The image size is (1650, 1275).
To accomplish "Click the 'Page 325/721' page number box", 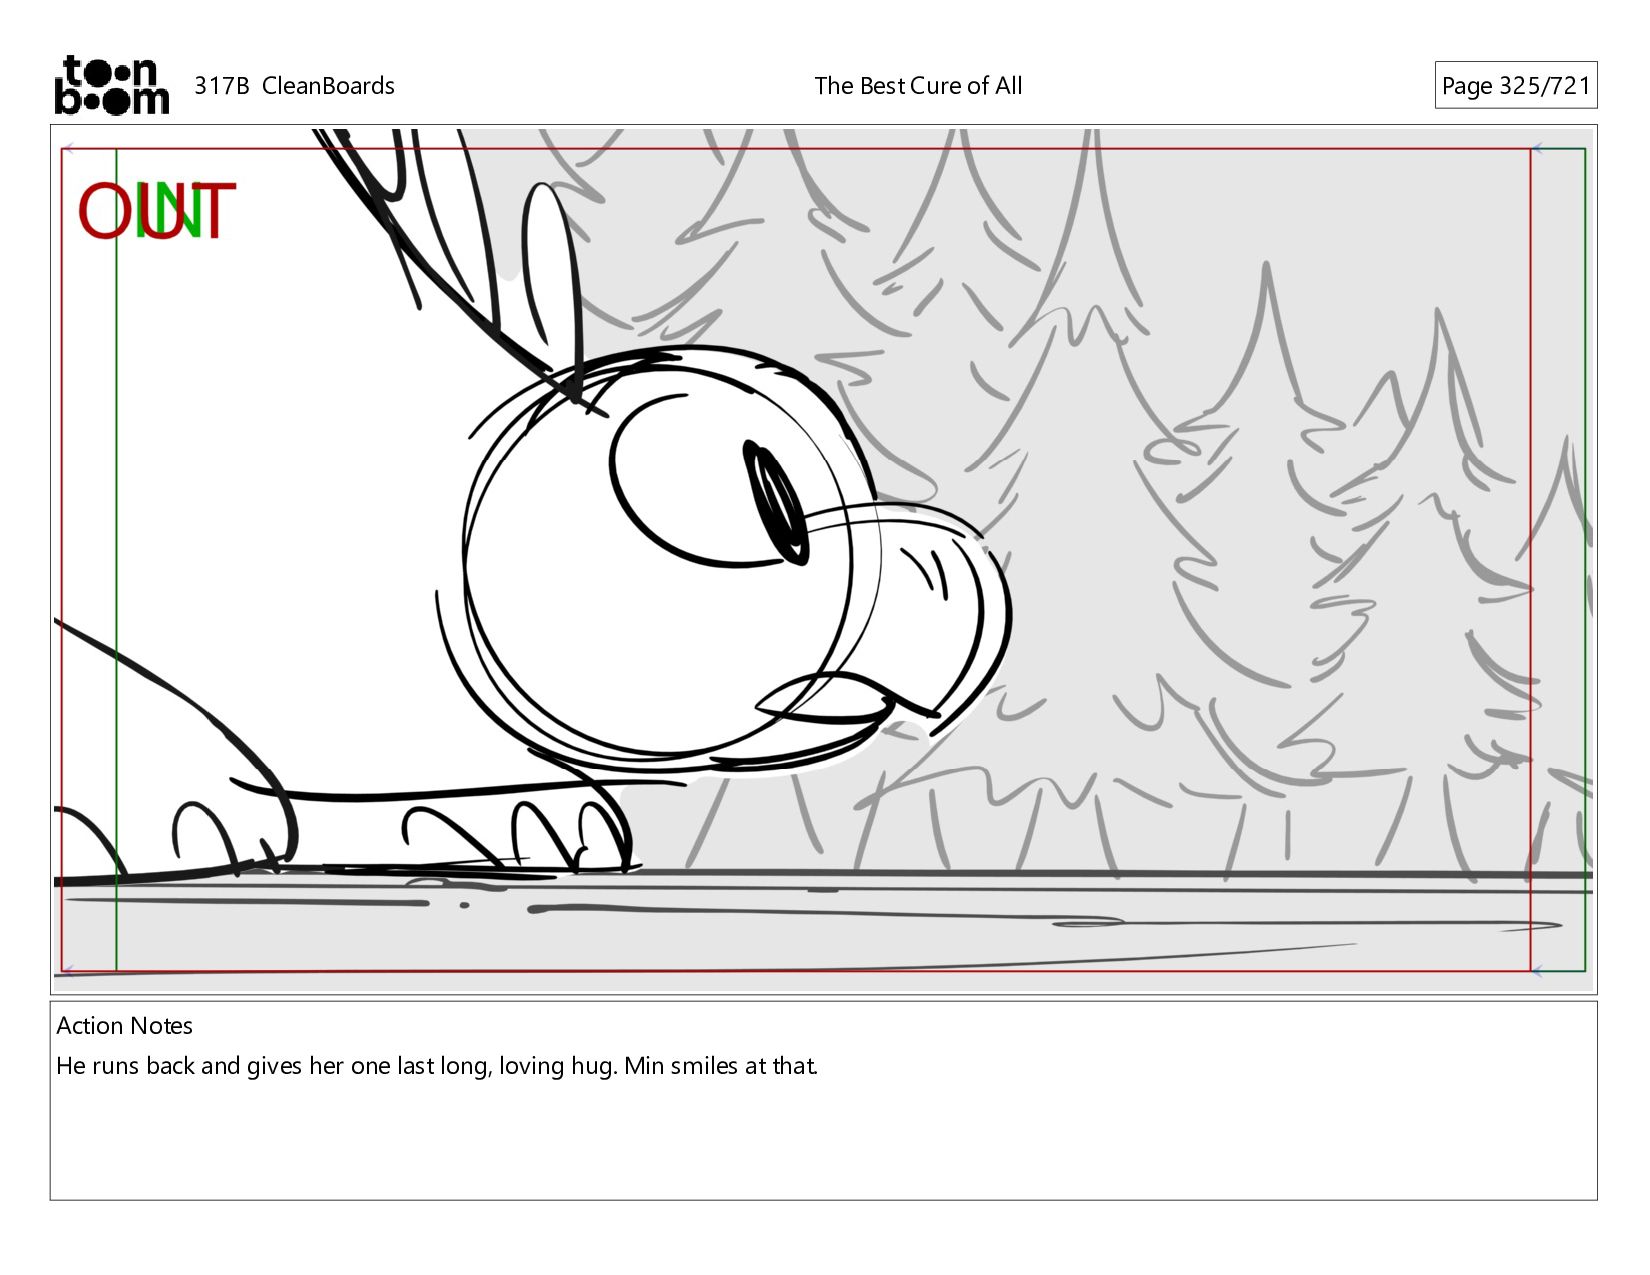I will (x=1516, y=86).
